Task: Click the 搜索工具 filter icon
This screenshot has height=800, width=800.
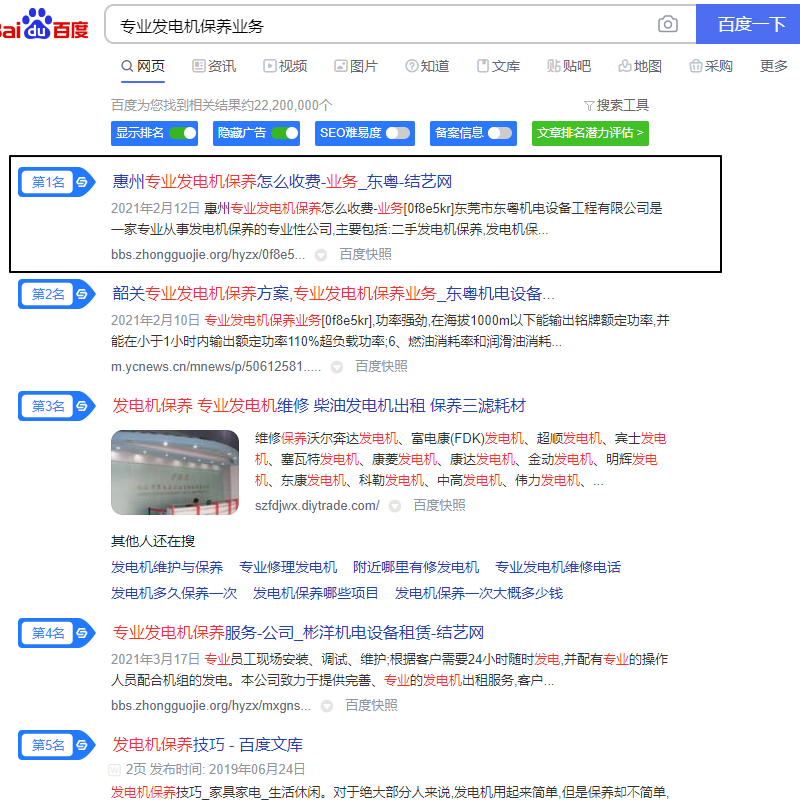Action: coord(589,106)
